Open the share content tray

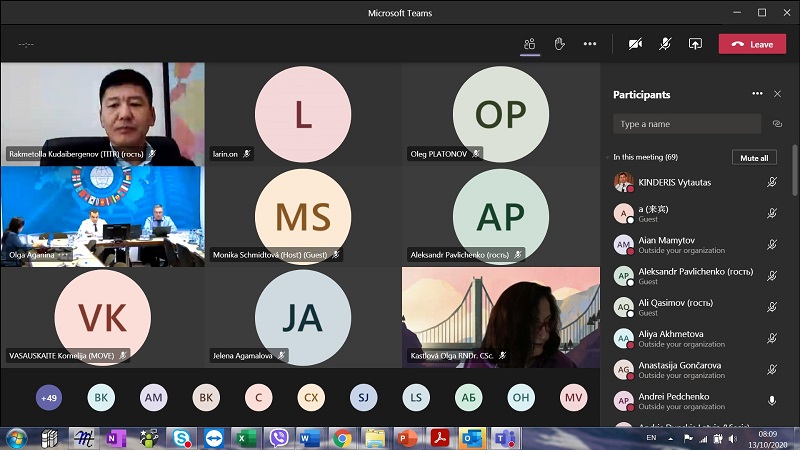tap(696, 44)
